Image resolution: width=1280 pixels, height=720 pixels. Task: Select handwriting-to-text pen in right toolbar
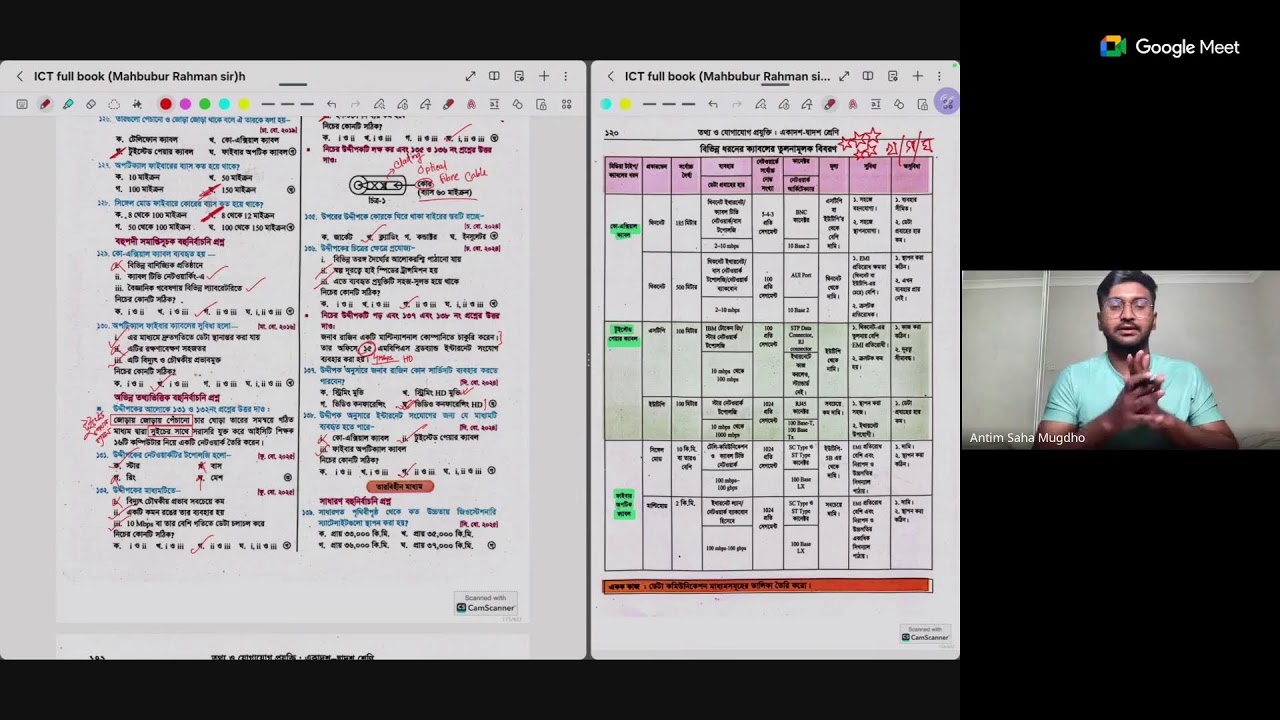(x=807, y=104)
